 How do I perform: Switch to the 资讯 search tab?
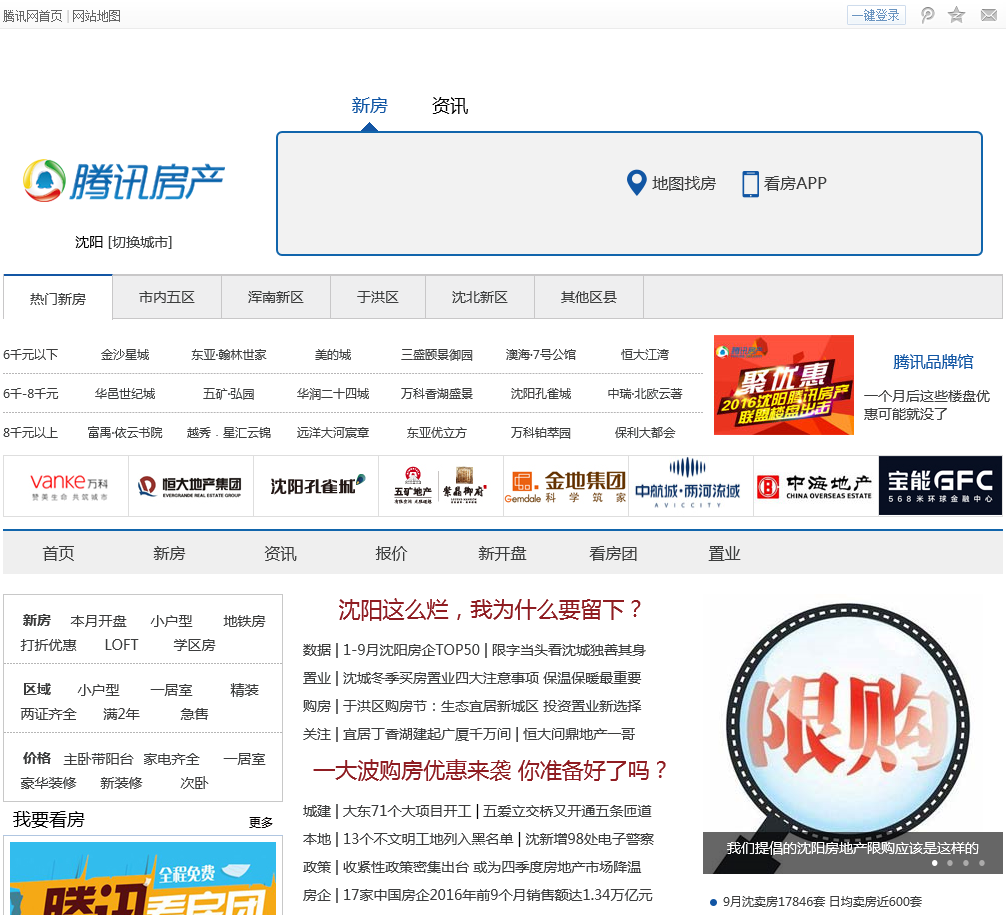[450, 106]
